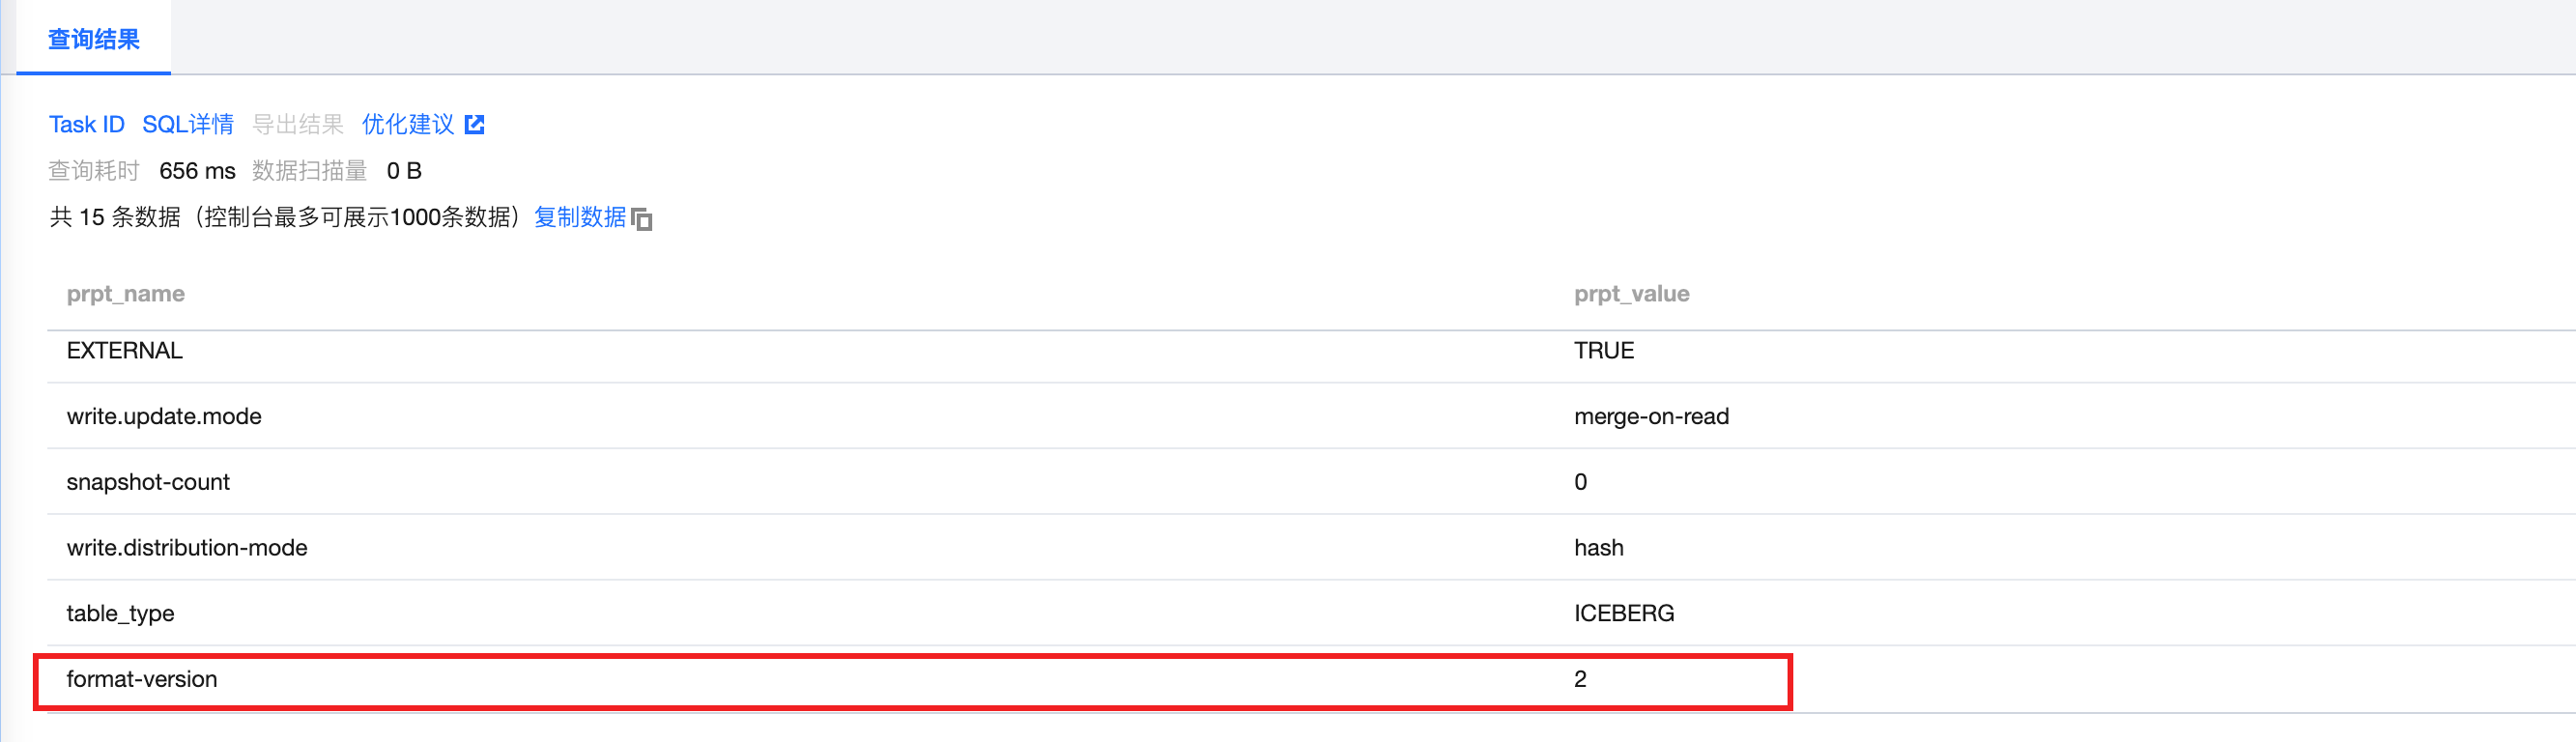Select the write.update.mode row
The image size is (2576, 742).
164,417
